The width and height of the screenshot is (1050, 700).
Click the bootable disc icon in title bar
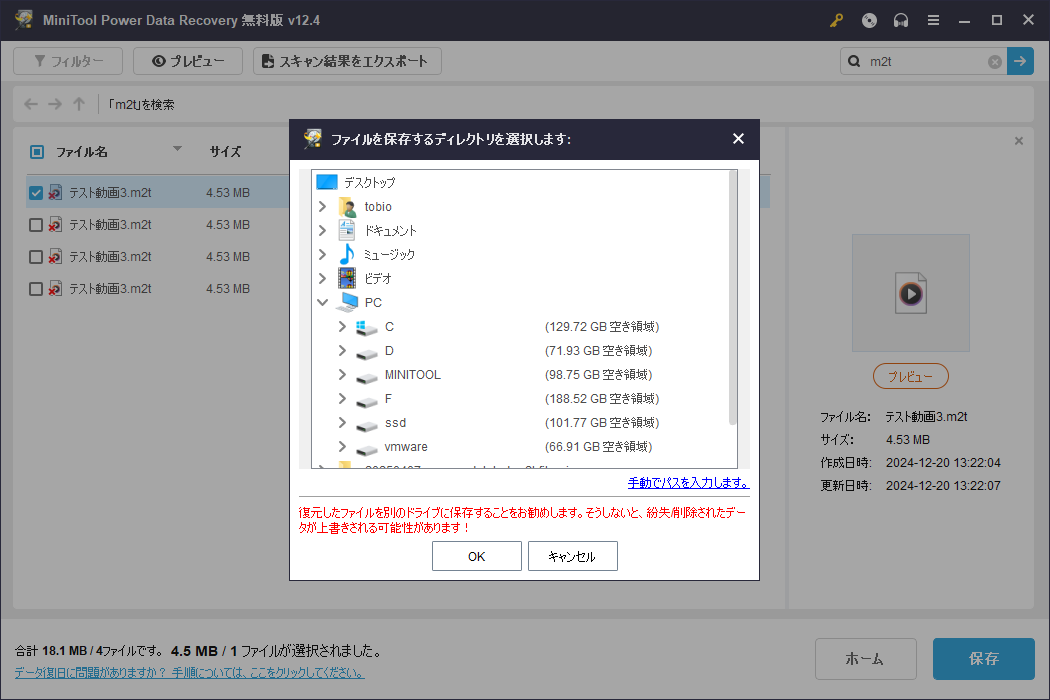pos(869,21)
